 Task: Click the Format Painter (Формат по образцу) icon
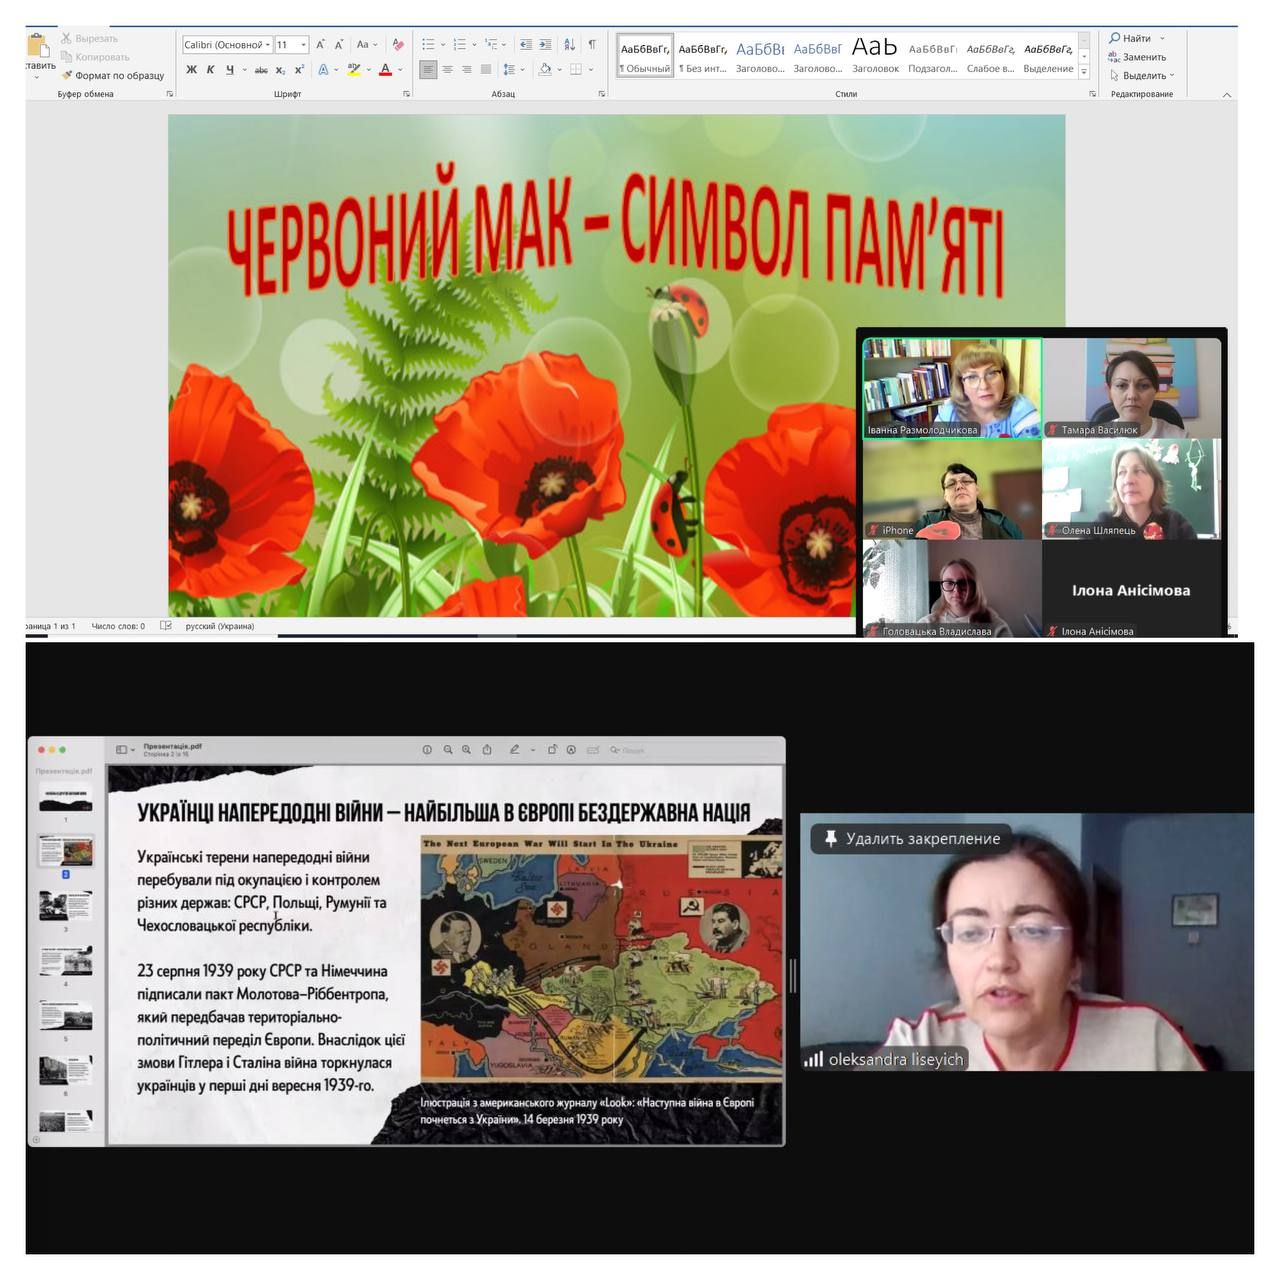pos(67,75)
